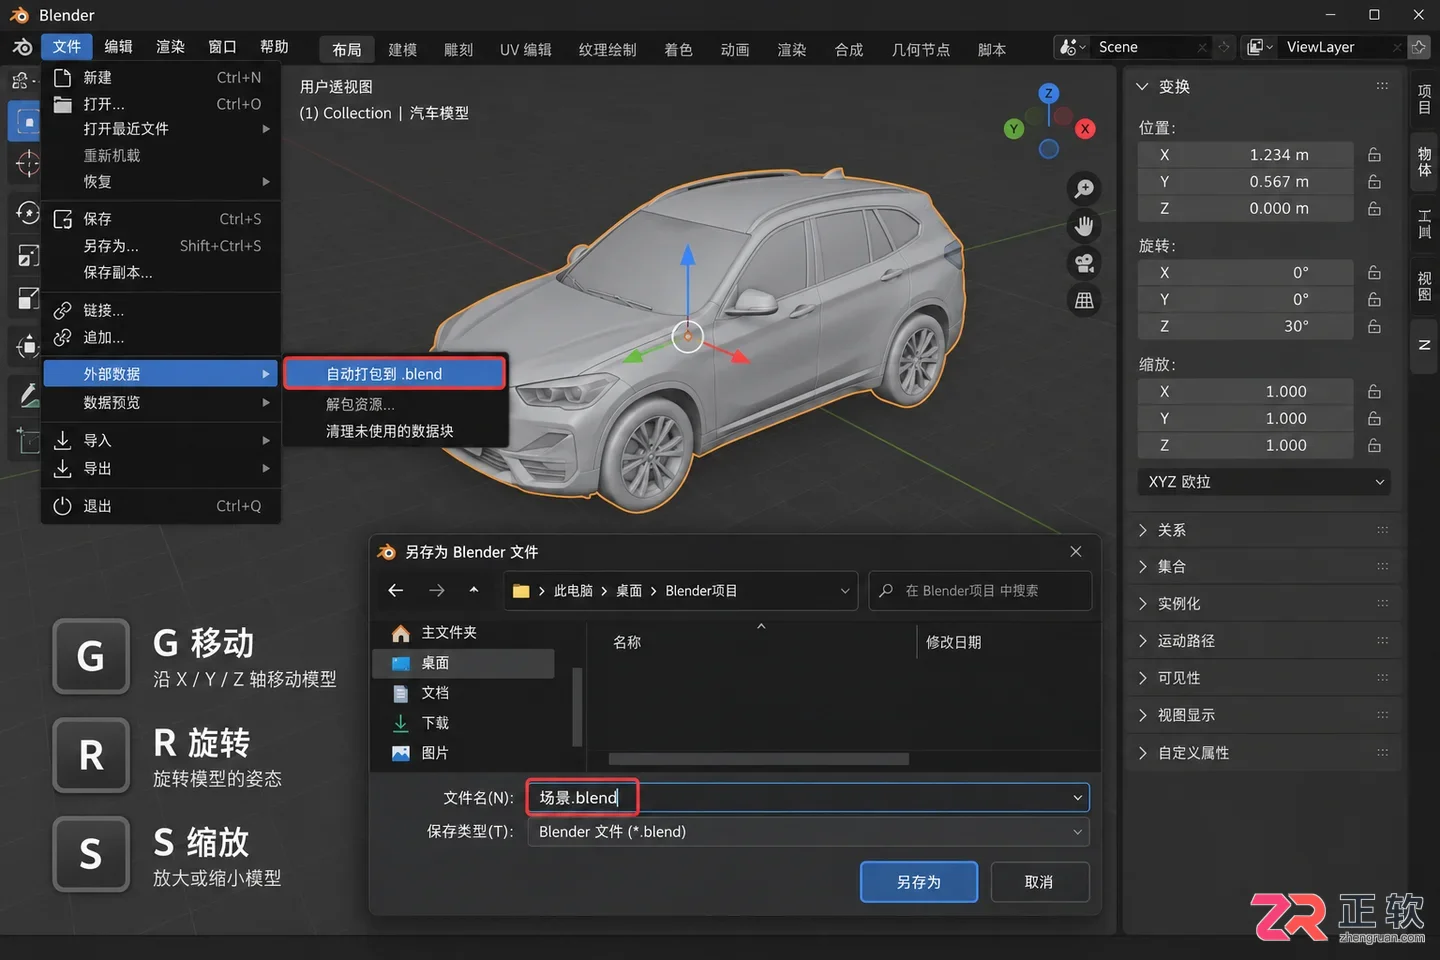Toggle lock on rotation Z
The image size is (1440, 960).
(1374, 327)
